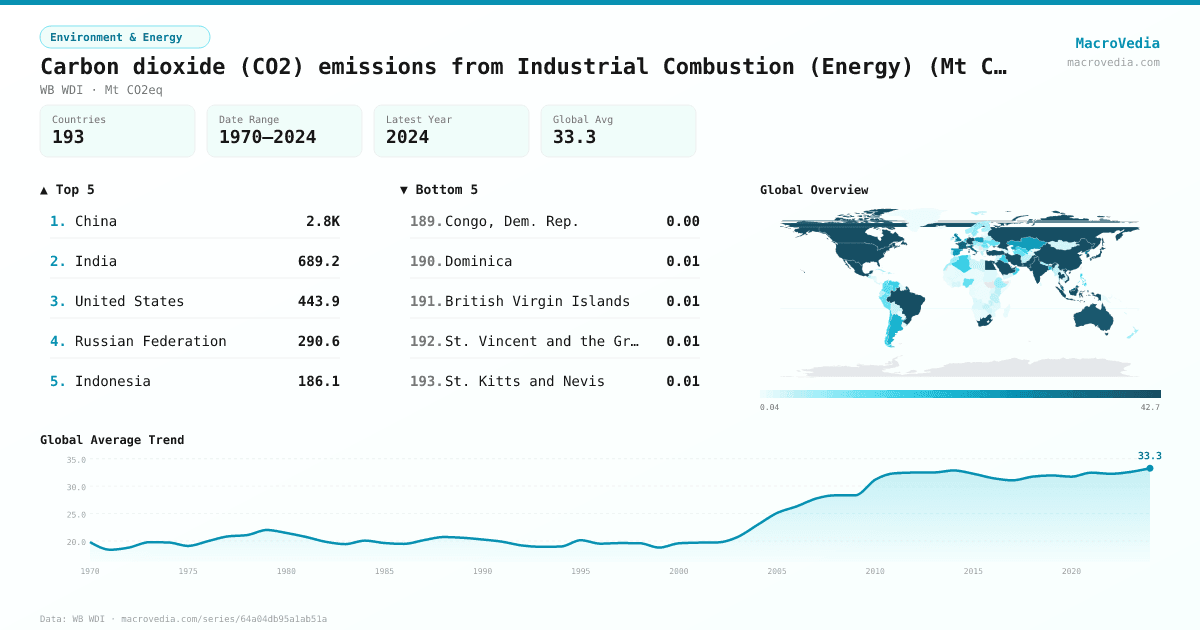Click the MacroVedia logo
This screenshot has height=630, width=1200.
[1117, 43]
